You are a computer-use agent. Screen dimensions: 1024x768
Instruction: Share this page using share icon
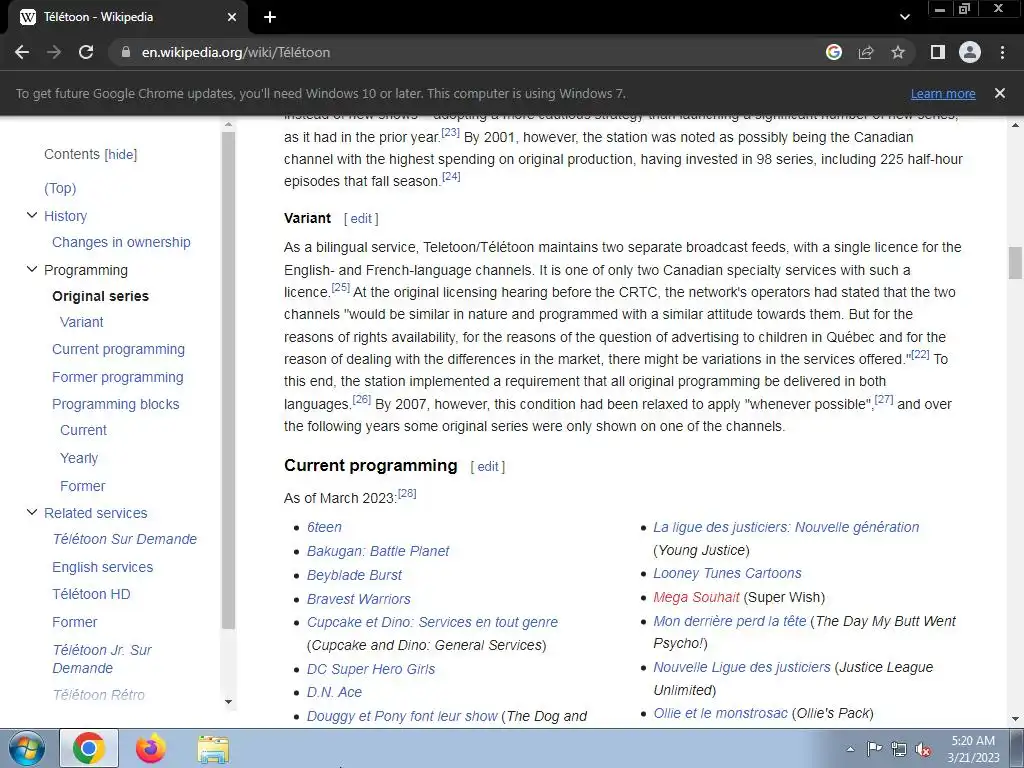(x=866, y=52)
